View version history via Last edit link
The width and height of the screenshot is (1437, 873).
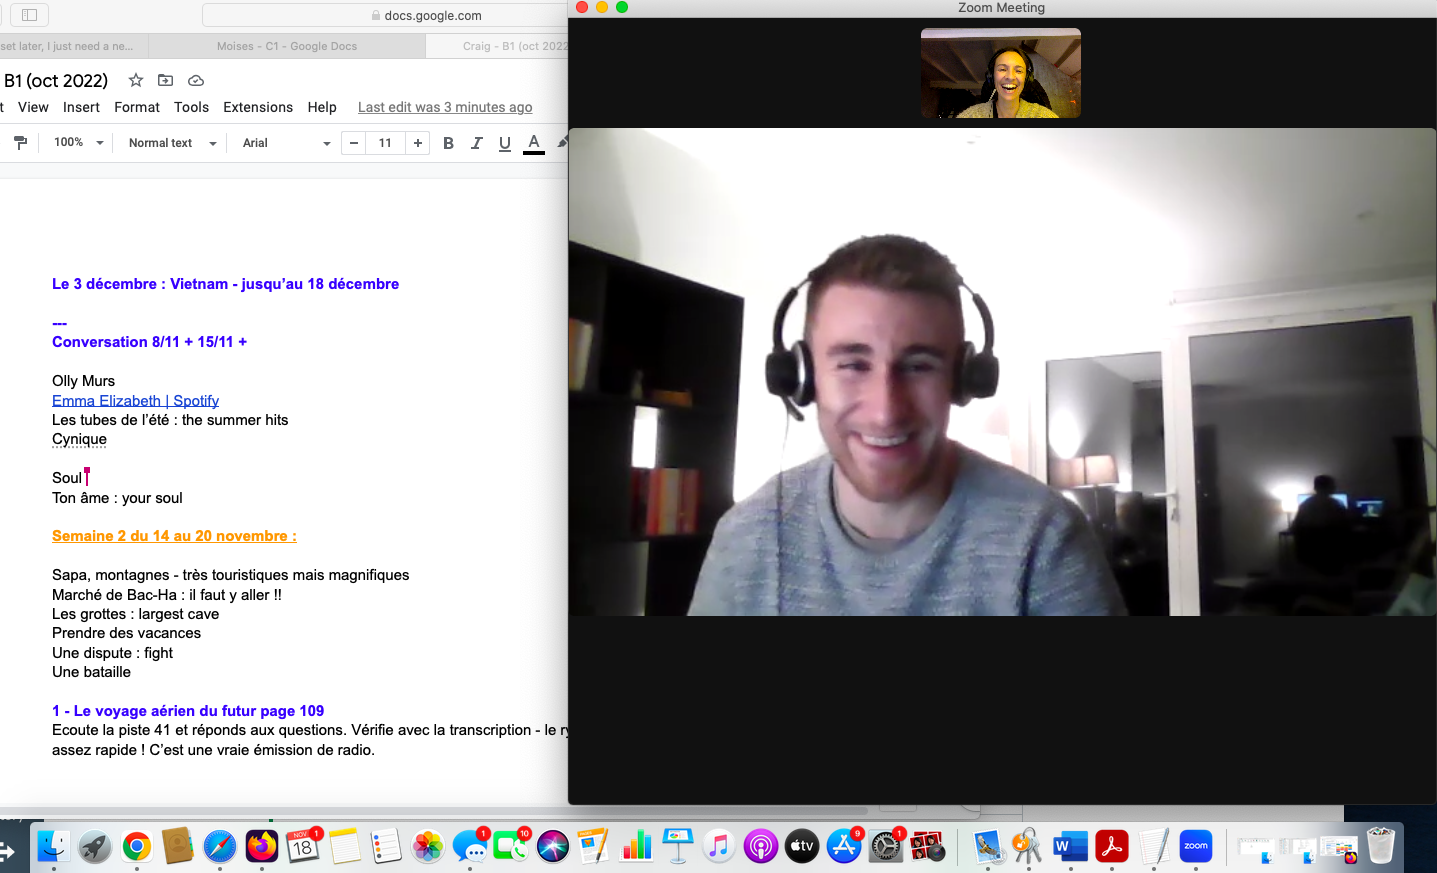click(x=444, y=107)
